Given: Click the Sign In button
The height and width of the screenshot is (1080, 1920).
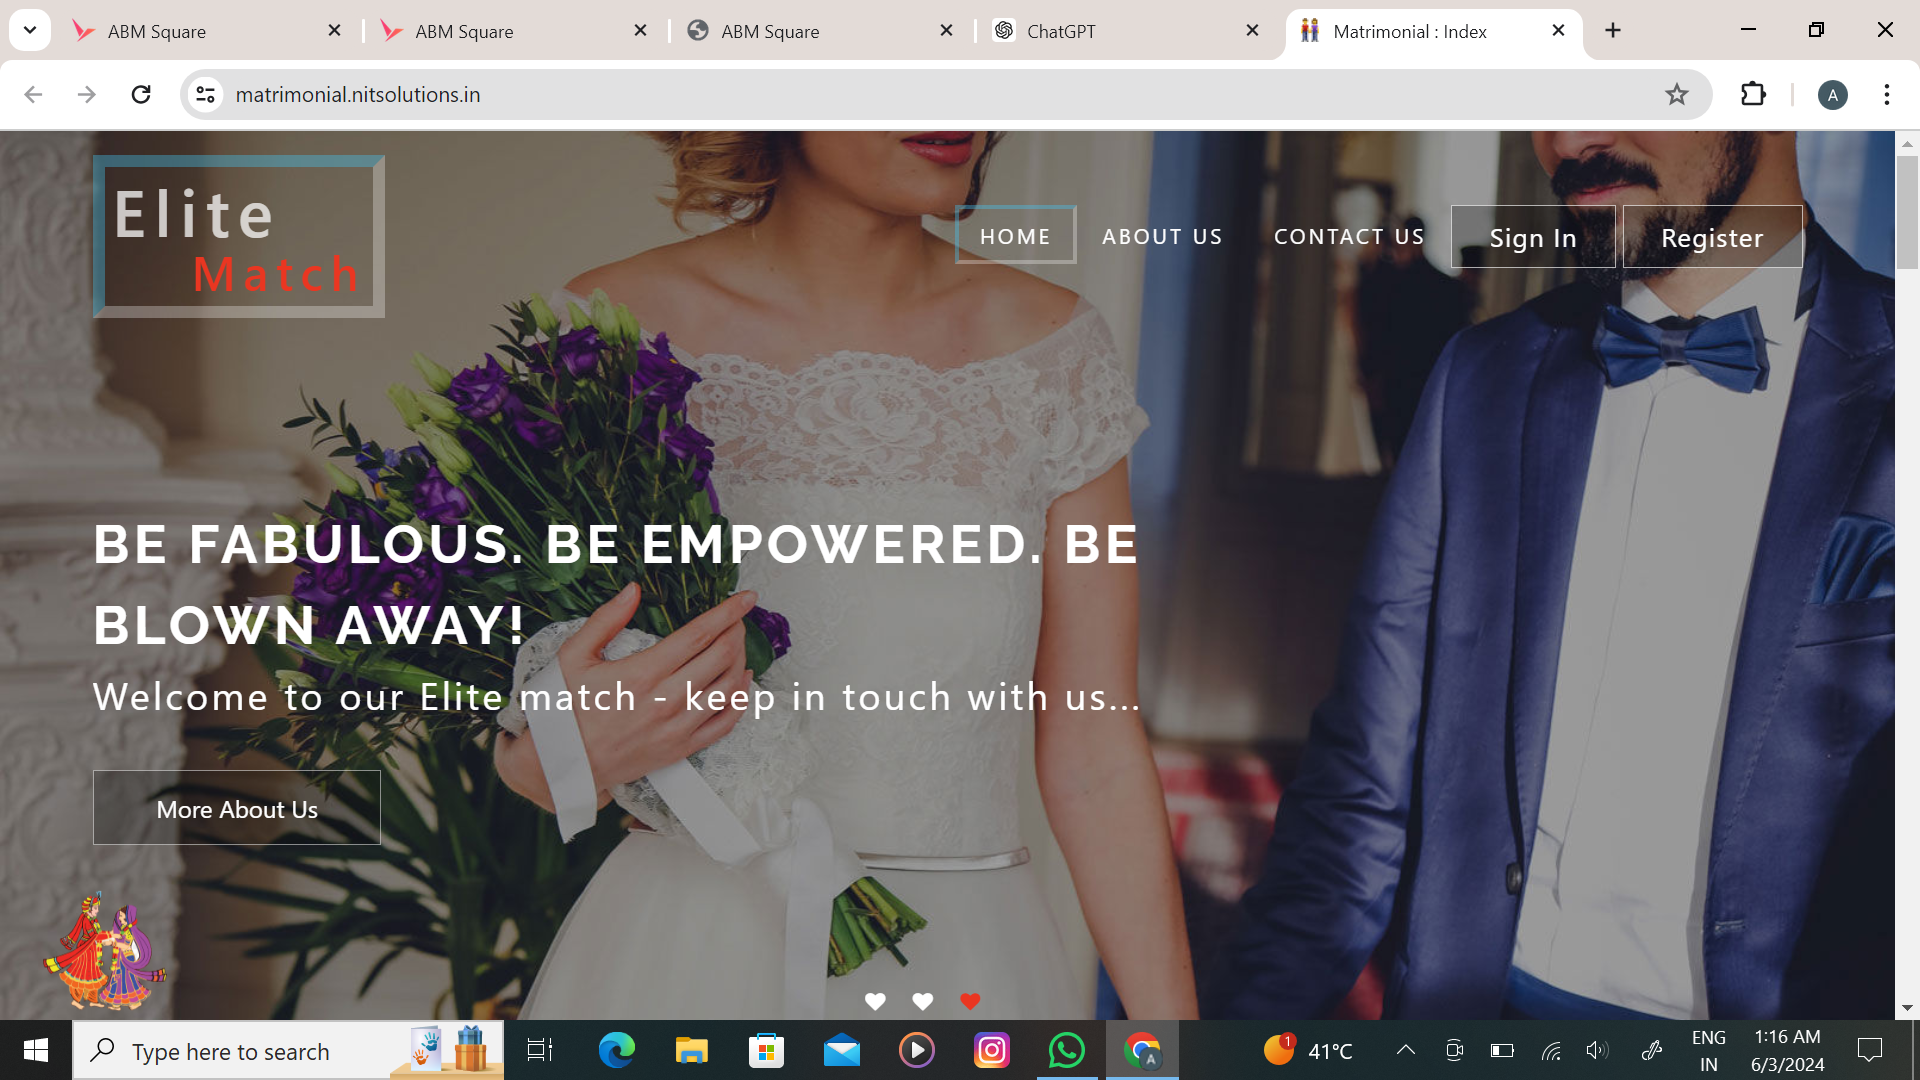Looking at the screenshot, I should 1532,237.
